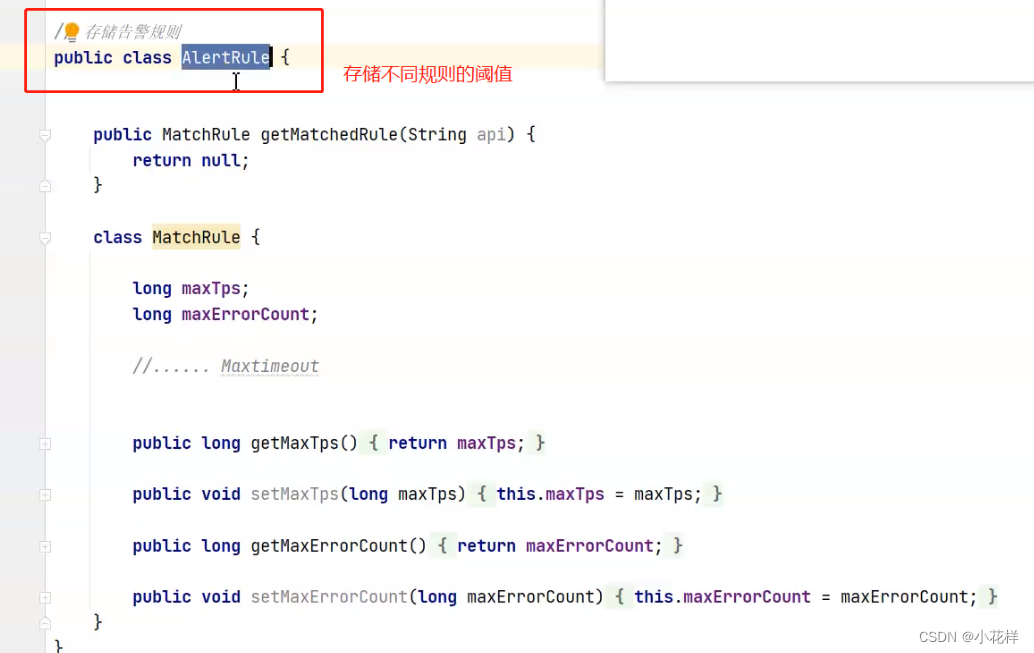
Task: Click the unused api parameter
Action: pos(491,135)
